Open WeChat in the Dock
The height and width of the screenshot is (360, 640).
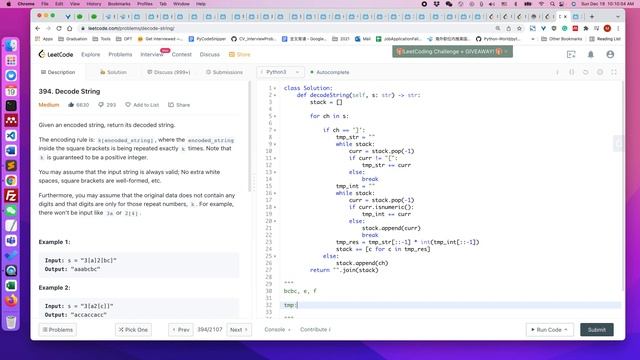point(11,211)
